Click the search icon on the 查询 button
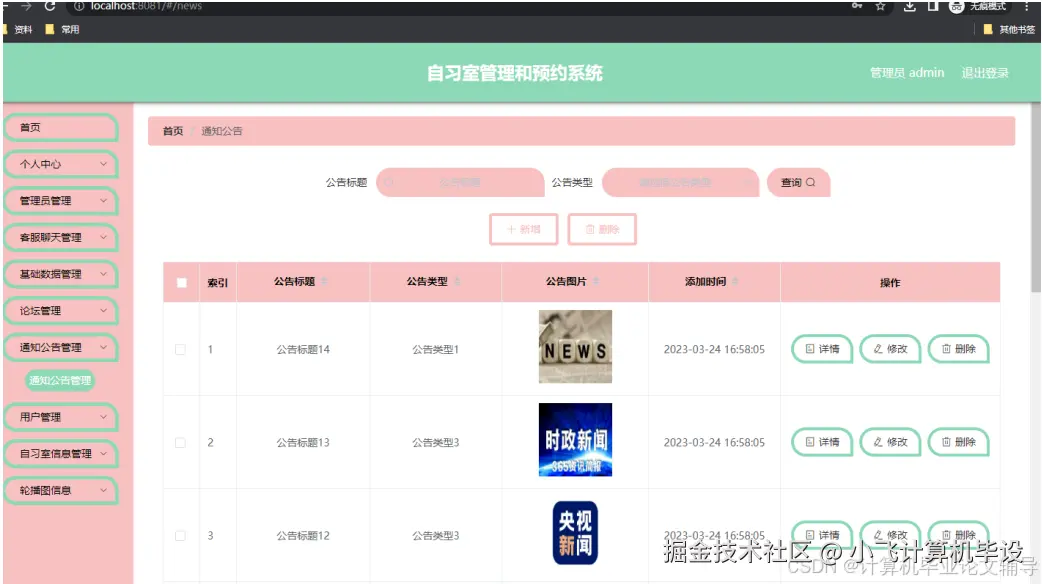1042x584 pixels. 810,182
